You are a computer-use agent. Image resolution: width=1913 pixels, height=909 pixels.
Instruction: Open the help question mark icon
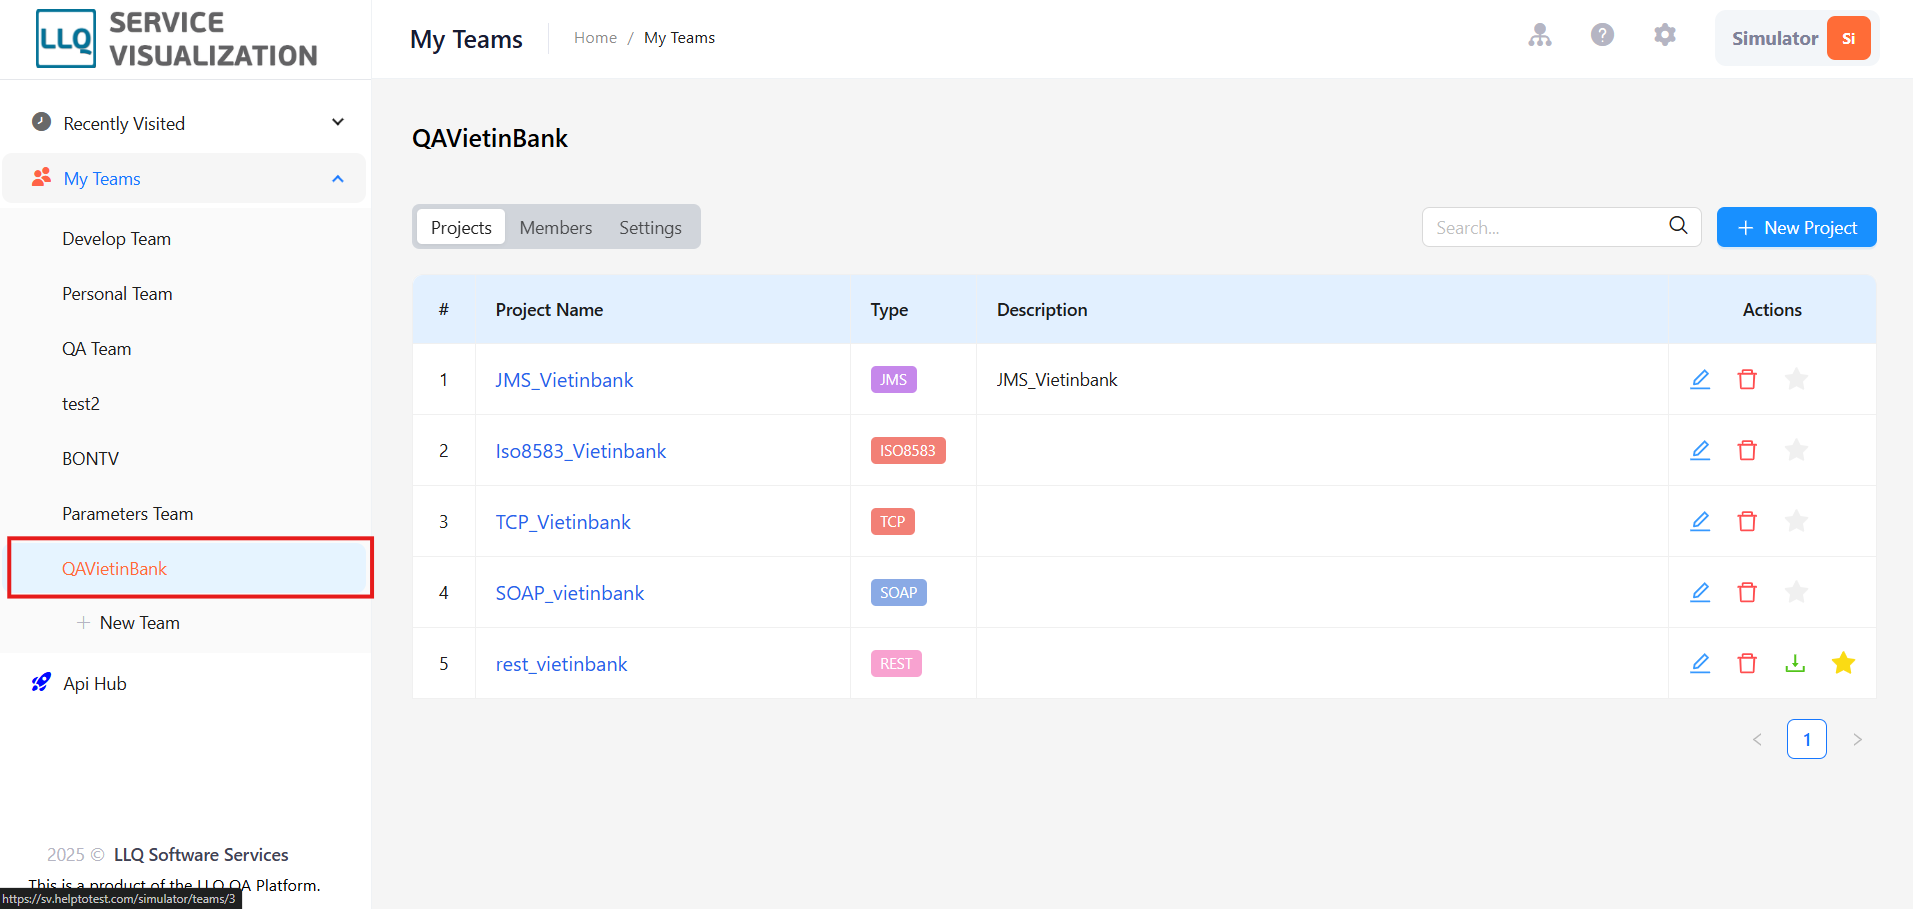pyautogui.click(x=1602, y=35)
